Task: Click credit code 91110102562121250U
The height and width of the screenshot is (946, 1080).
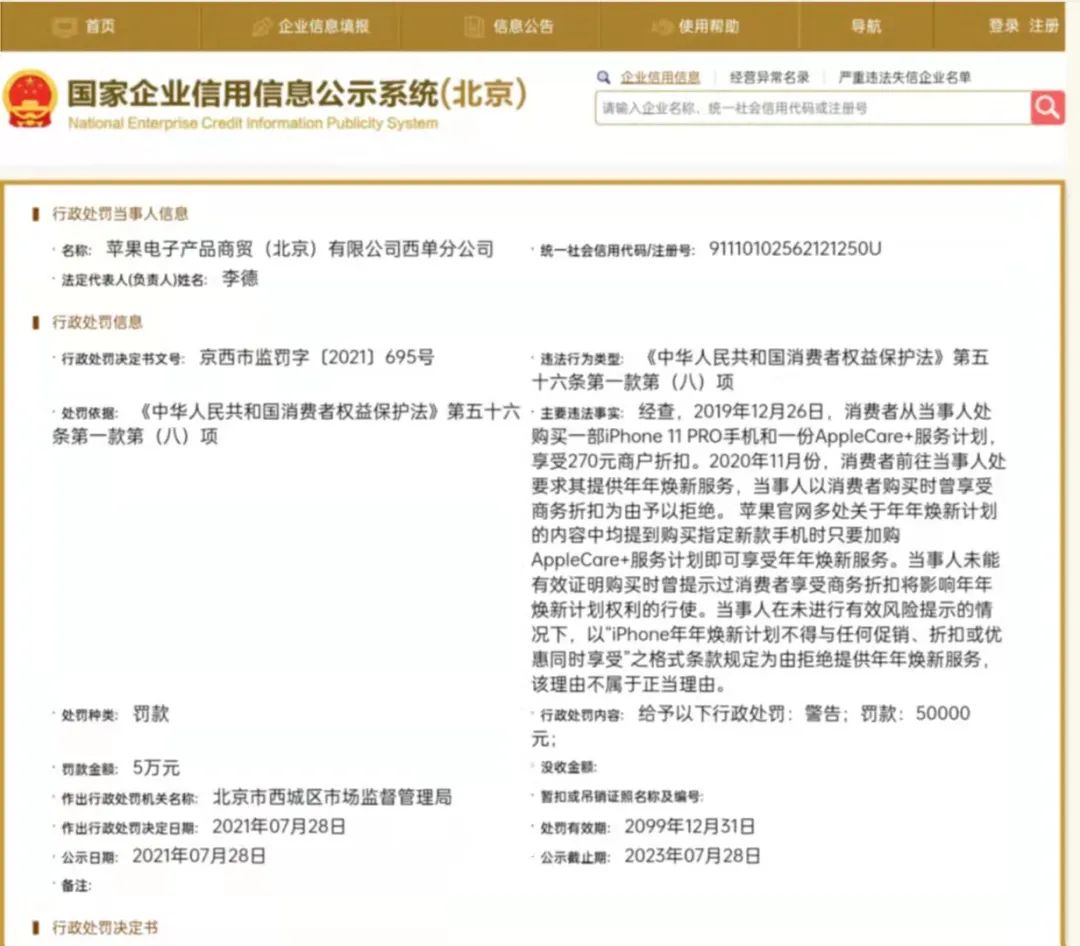Action: pyautogui.click(x=795, y=249)
